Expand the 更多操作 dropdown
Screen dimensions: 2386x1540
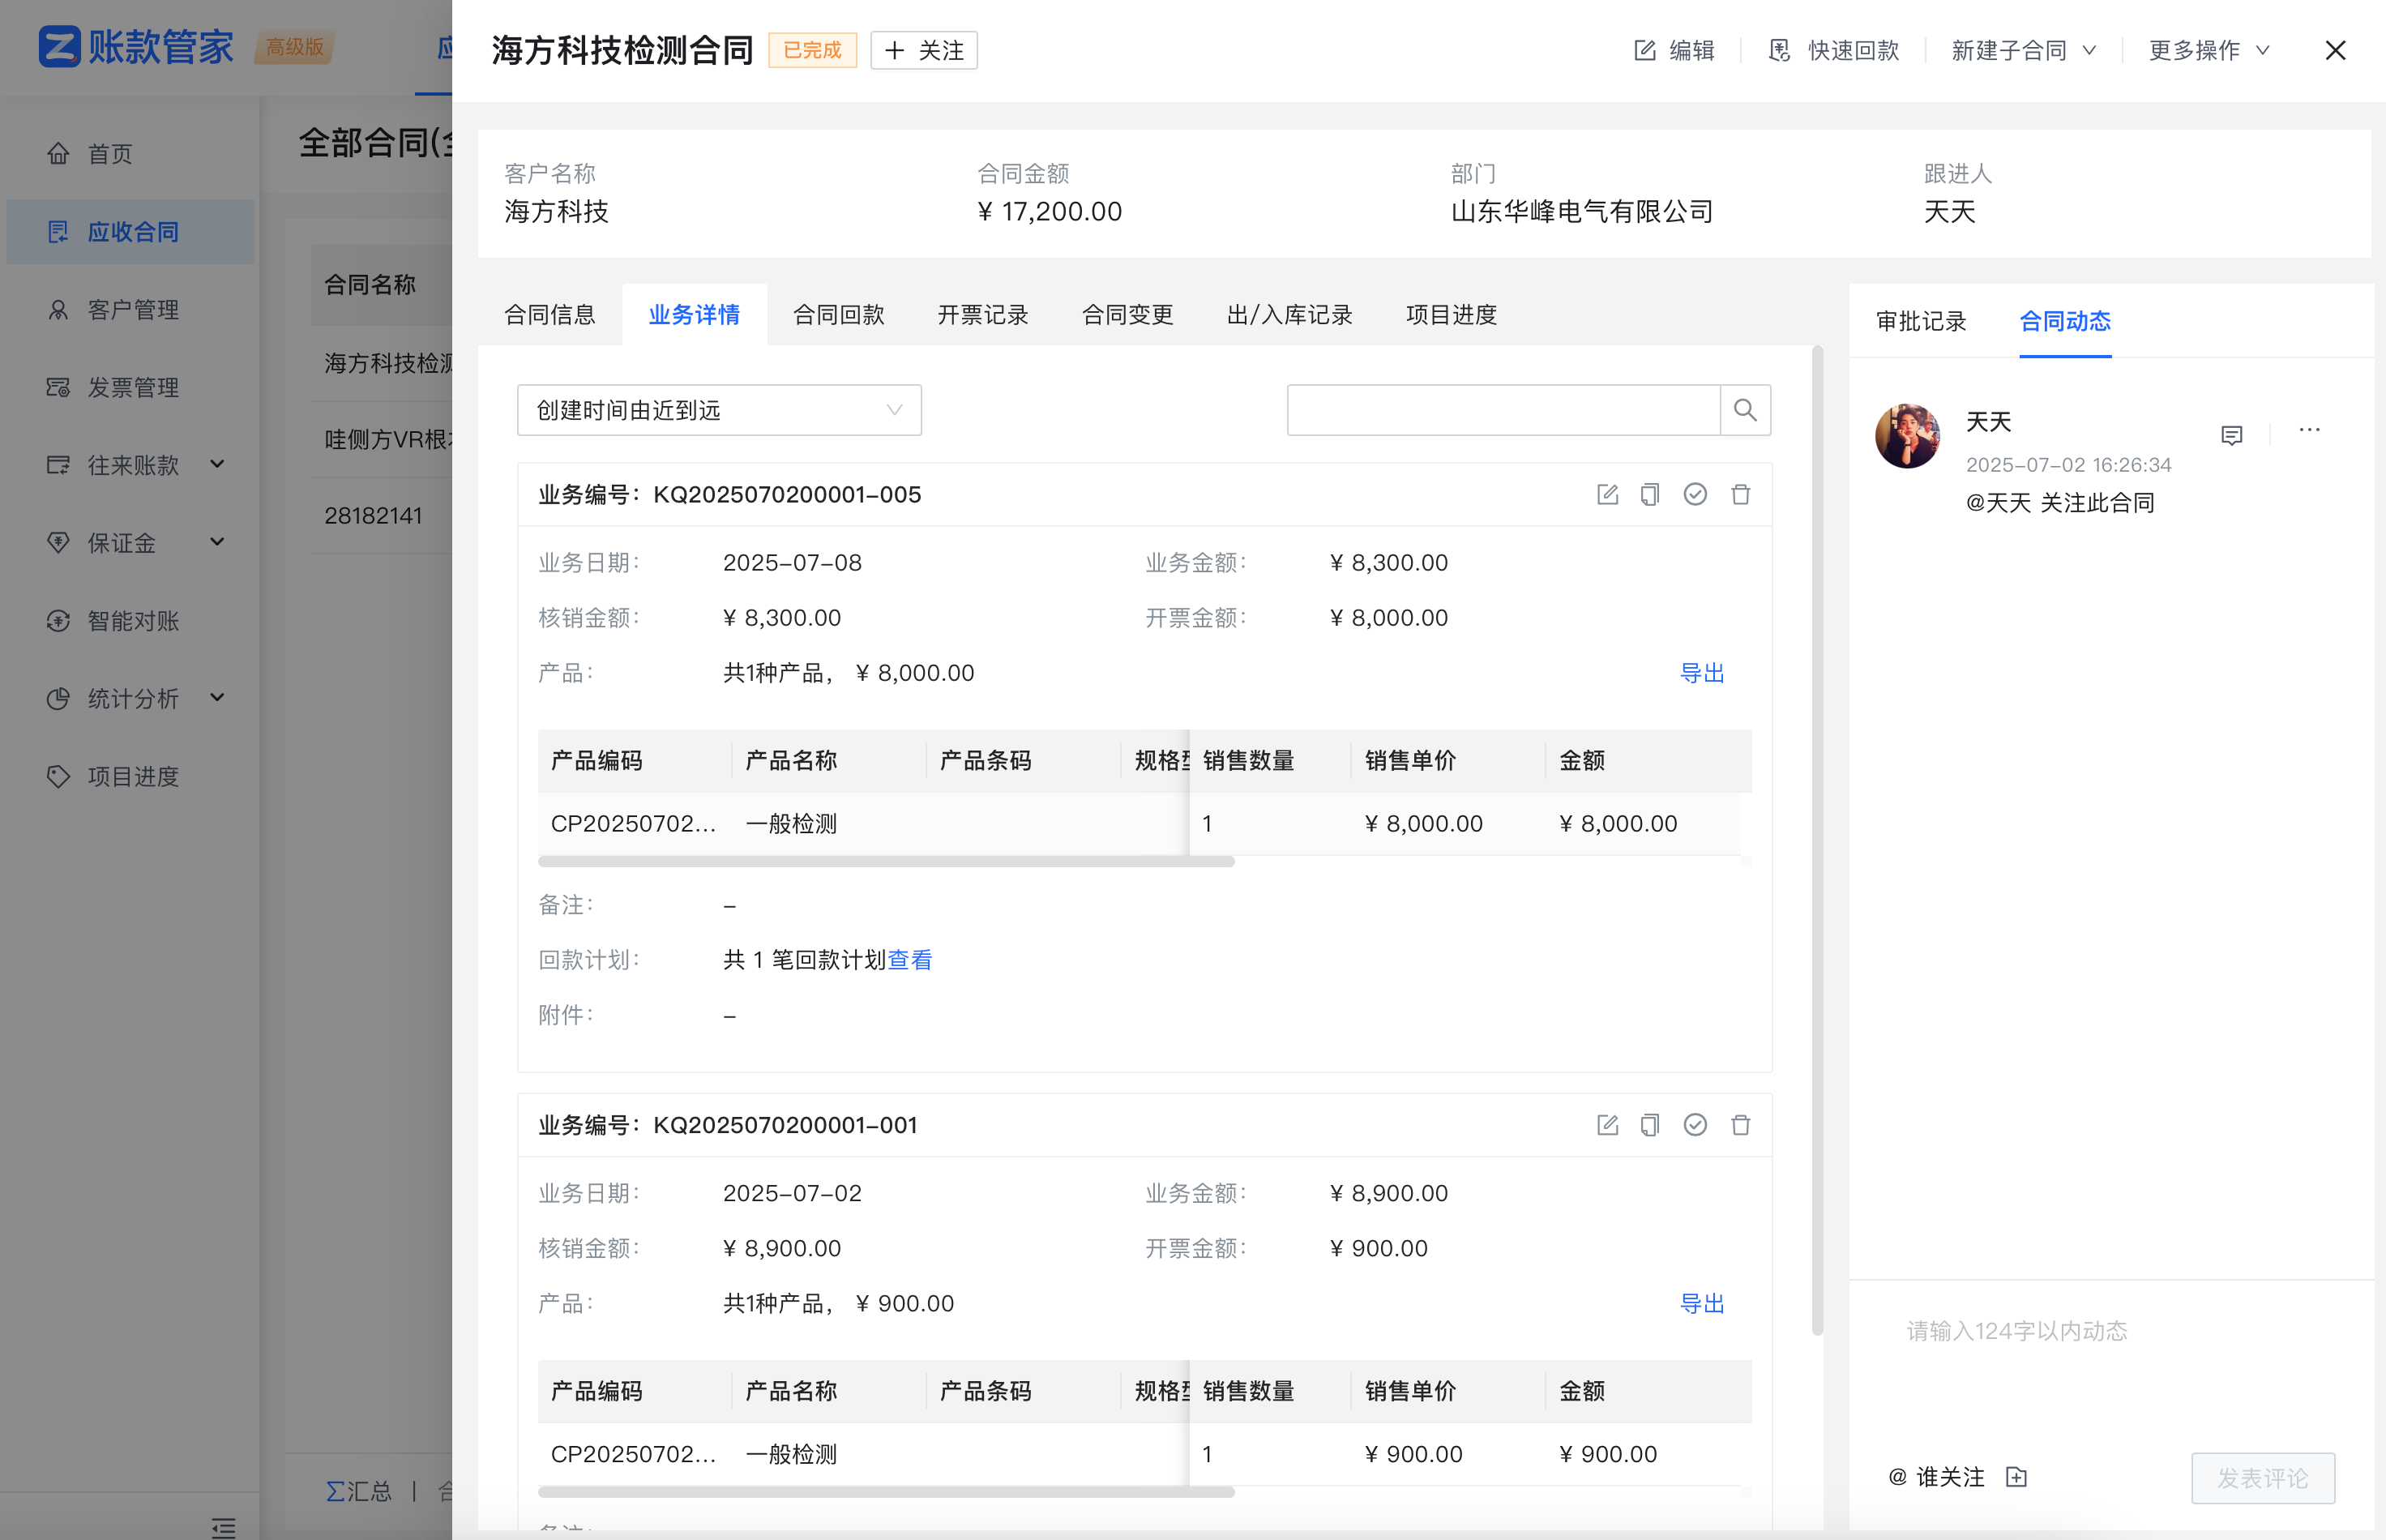tap(2210, 50)
